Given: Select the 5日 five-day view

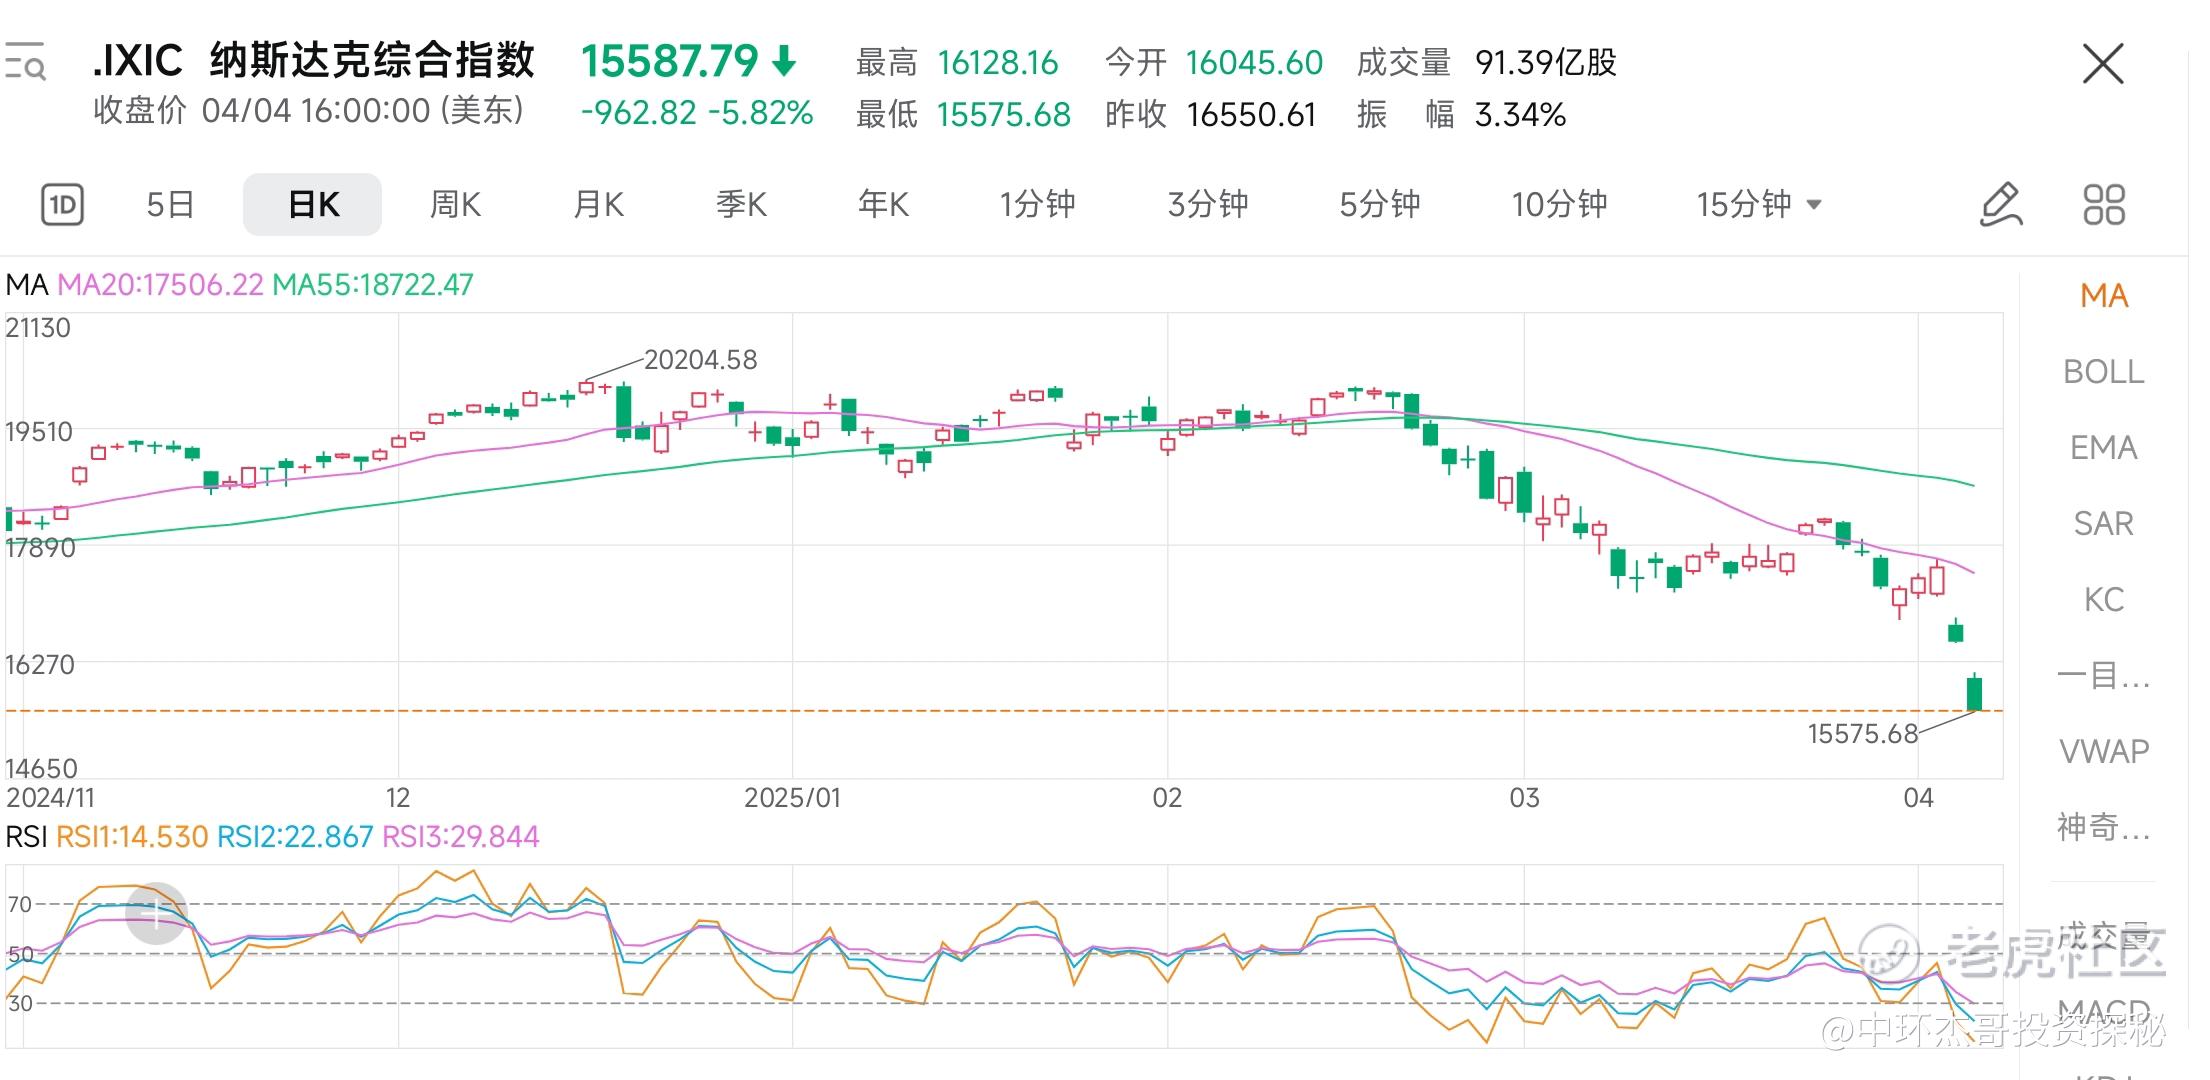Looking at the screenshot, I should tap(170, 205).
